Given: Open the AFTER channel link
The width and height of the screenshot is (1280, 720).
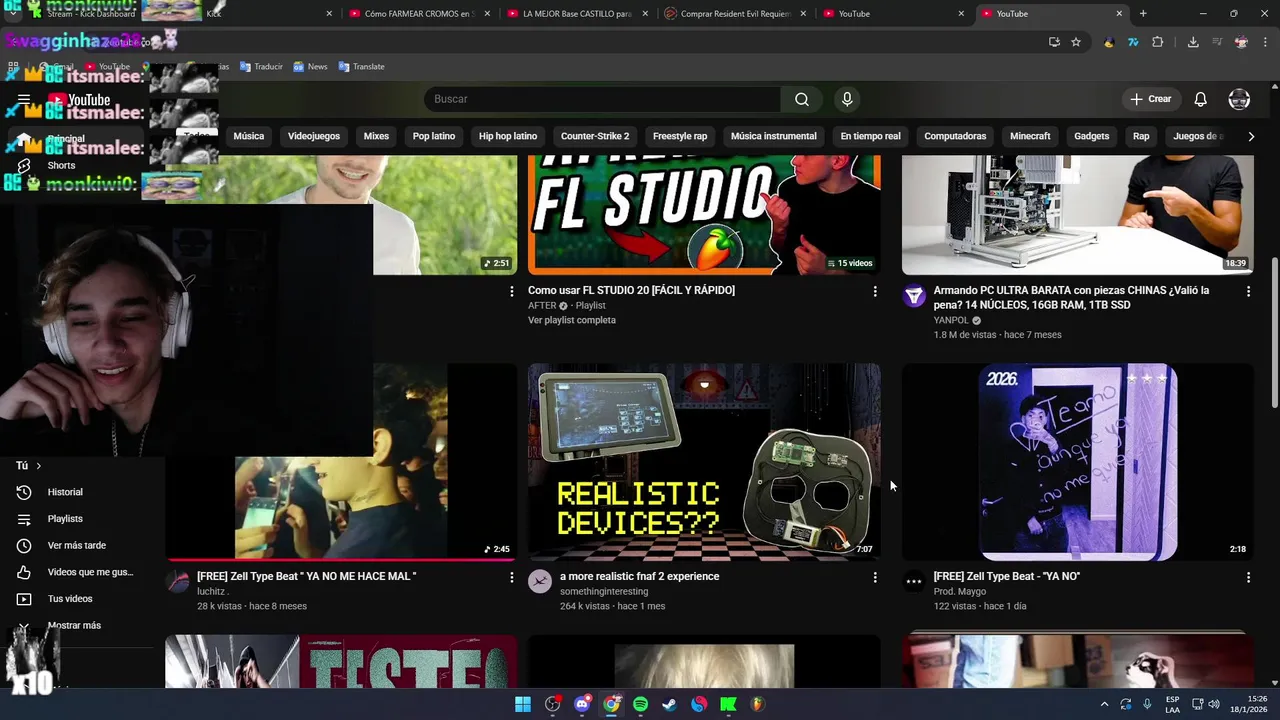Looking at the screenshot, I should click(x=542, y=306).
